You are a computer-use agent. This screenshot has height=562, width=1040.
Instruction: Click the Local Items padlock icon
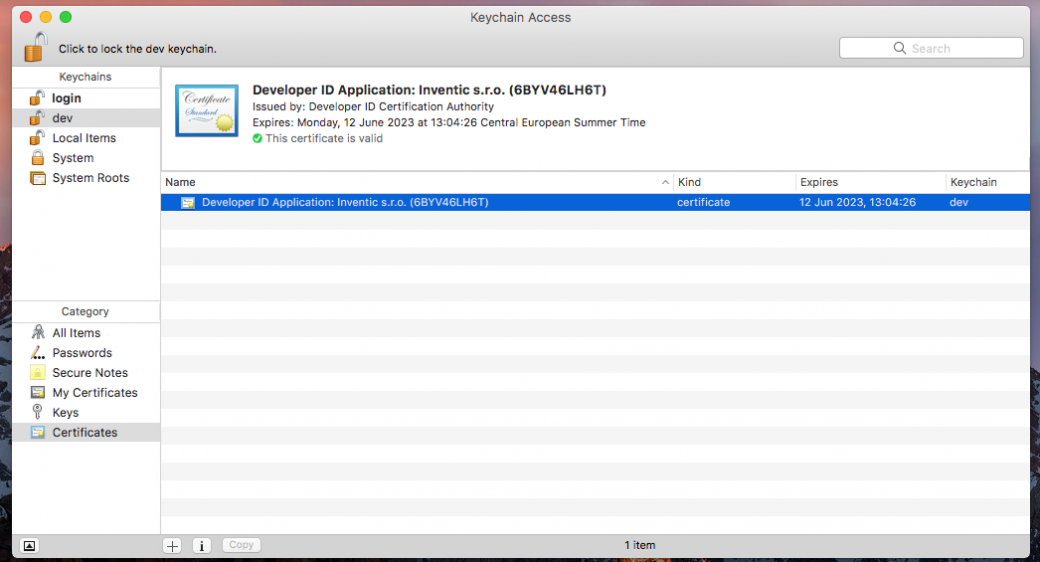[37, 137]
